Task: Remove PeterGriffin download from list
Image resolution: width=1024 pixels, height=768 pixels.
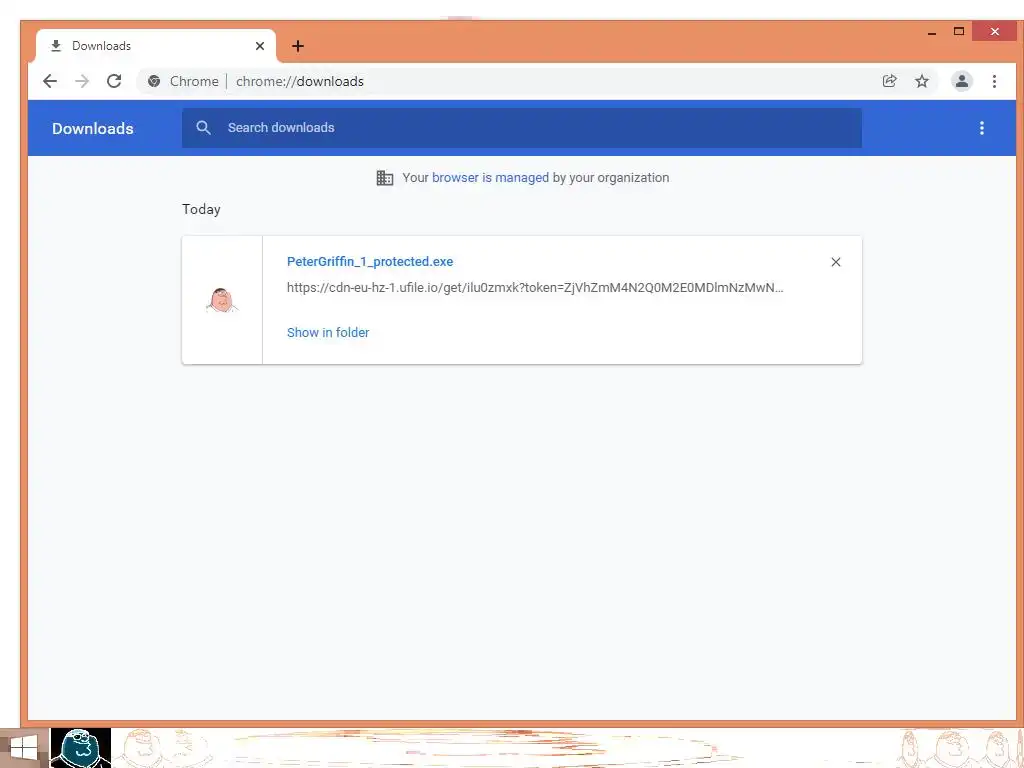Action: click(835, 262)
